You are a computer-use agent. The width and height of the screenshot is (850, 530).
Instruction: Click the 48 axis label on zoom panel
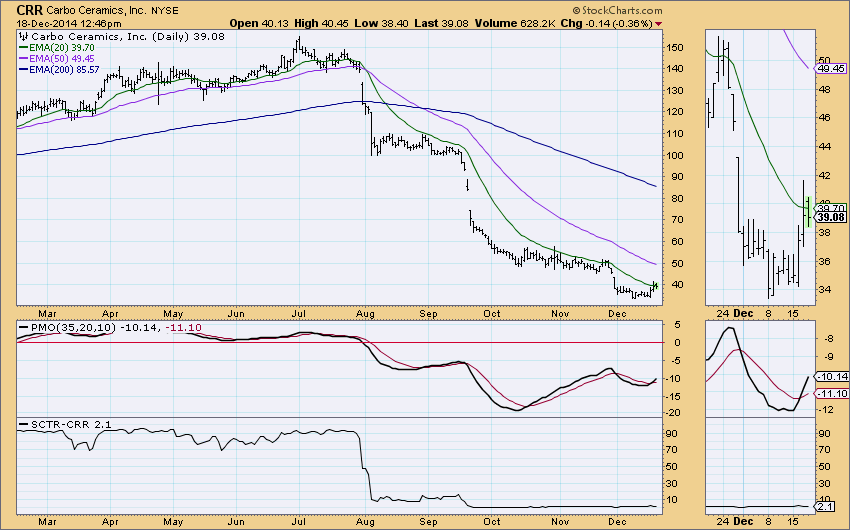[x=825, y=89]
